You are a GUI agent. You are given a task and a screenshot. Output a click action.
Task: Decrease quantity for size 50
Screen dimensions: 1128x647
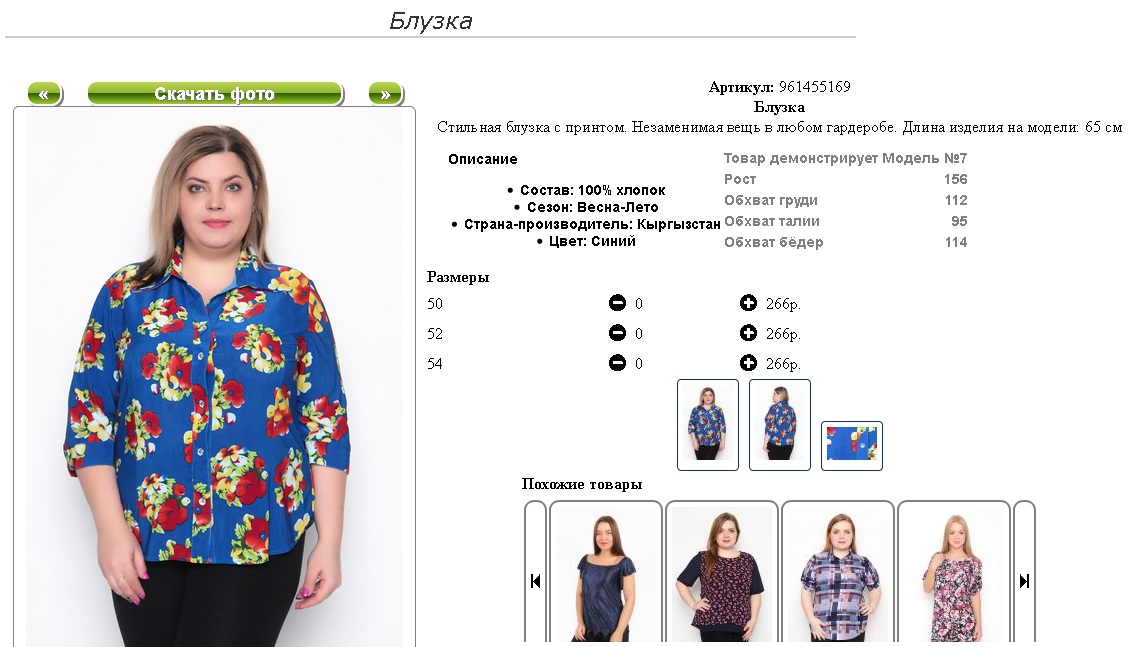(x=617, y=303)
